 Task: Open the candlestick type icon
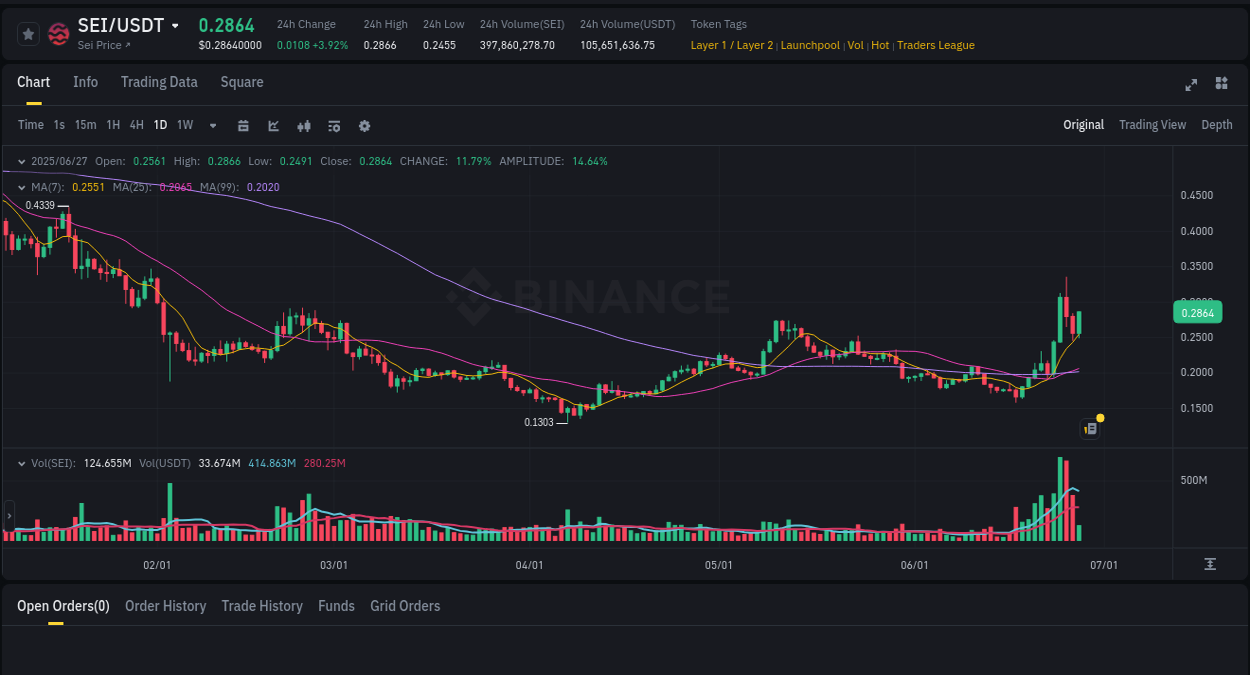click(303, 125)
